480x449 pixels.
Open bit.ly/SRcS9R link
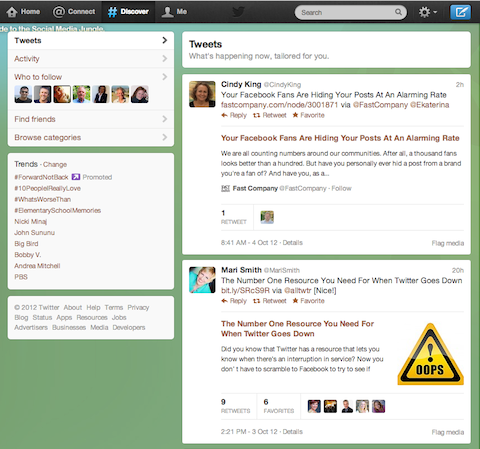click(x=245, y=291)
